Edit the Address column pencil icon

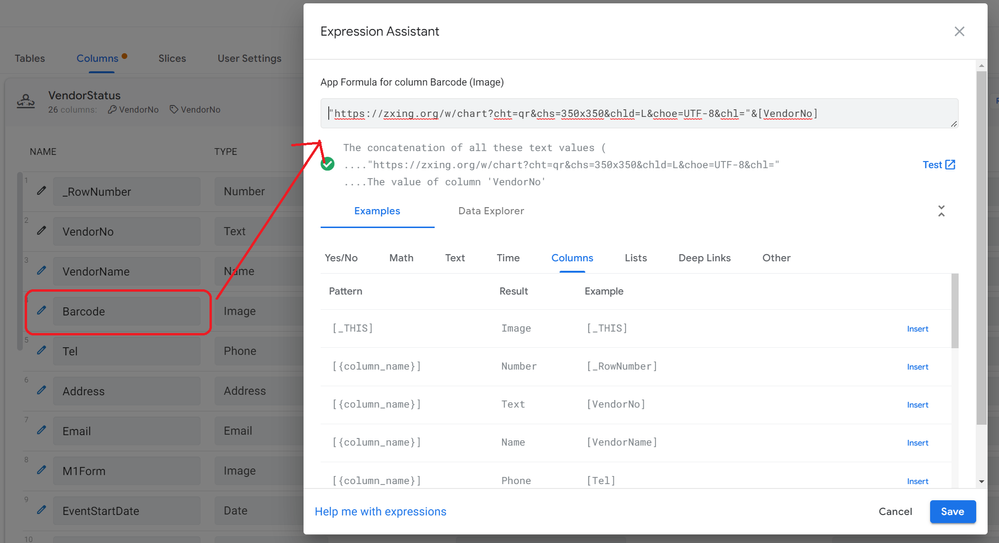pos(41,391)
